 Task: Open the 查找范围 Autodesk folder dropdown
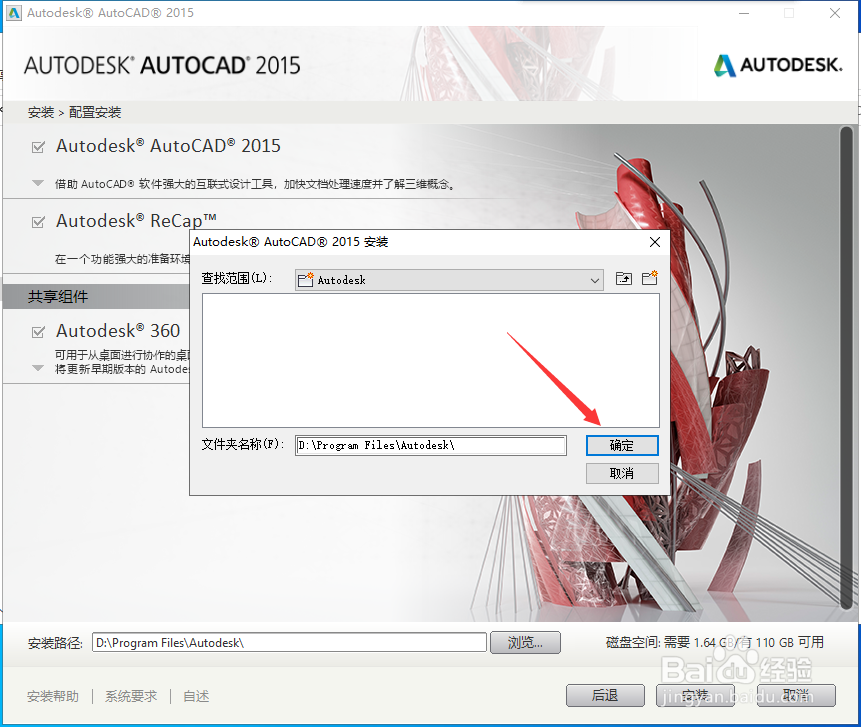tap(449, 280)
